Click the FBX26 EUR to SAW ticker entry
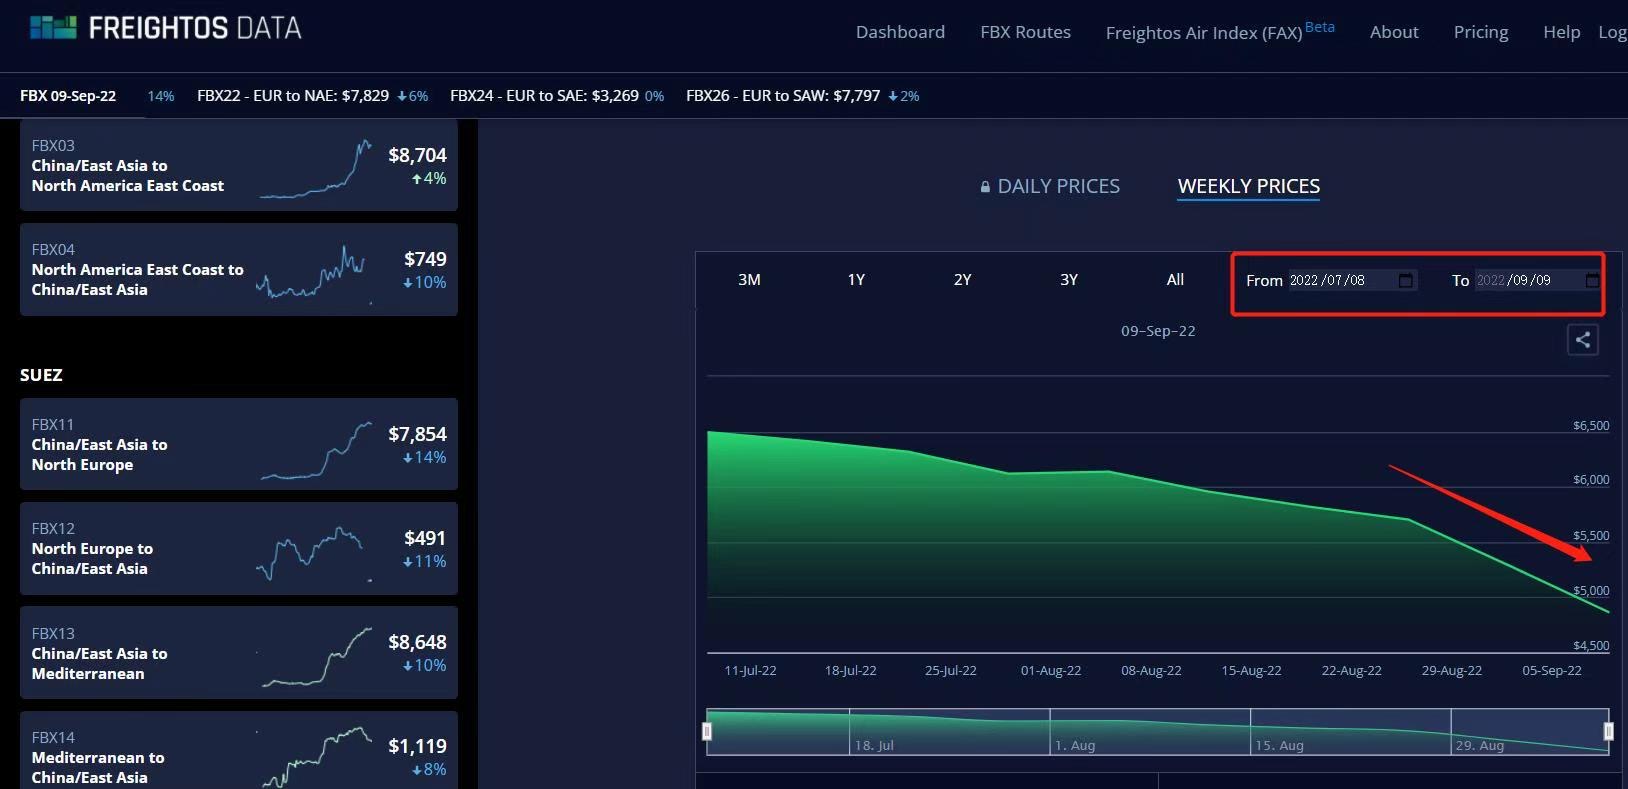This screenshot has height=789, width=1628. [802, 96]
